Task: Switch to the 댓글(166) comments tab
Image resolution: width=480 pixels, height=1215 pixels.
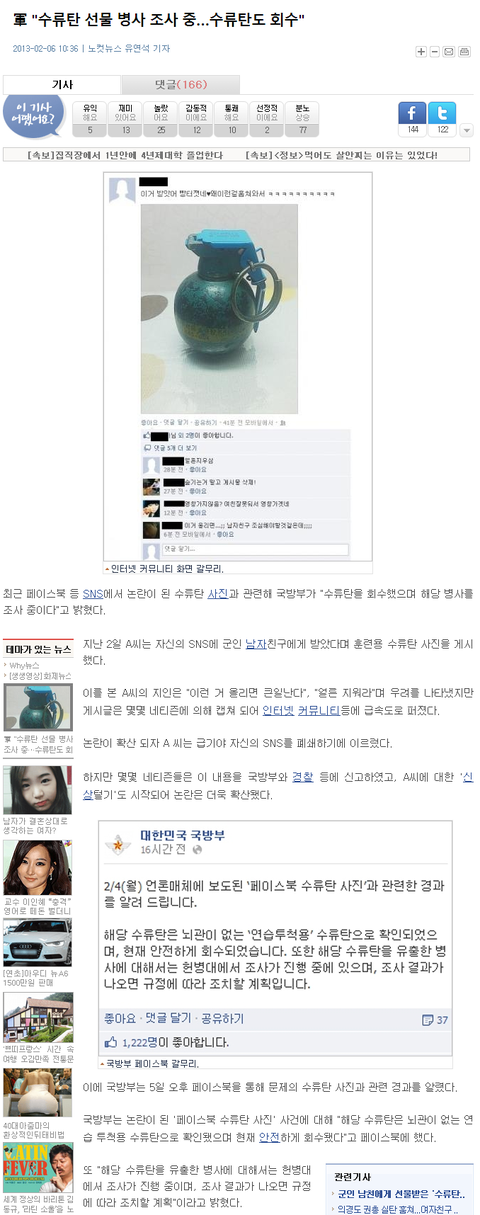Action: point(181,85)
